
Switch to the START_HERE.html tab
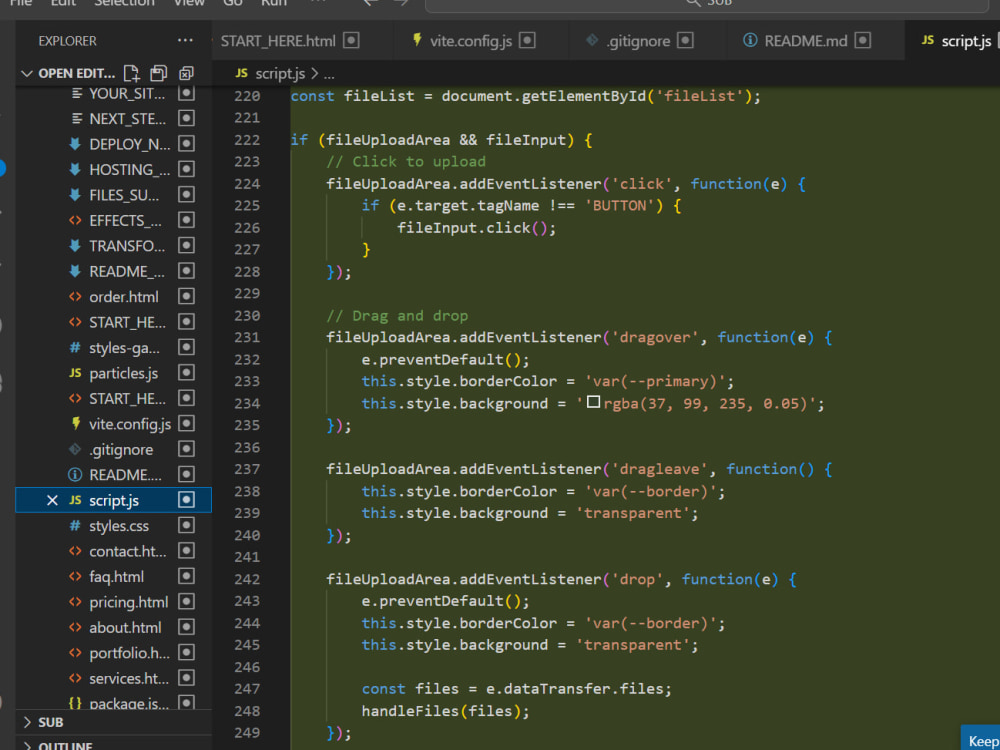[278, 41]
